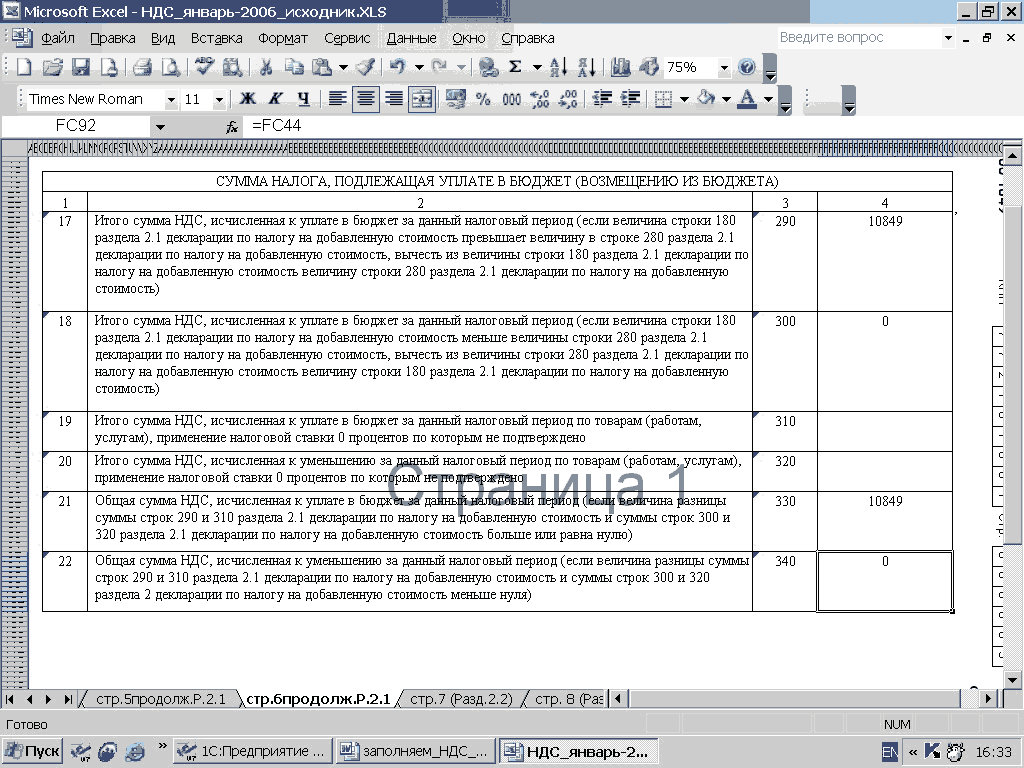Apply Percent Style formatting

(483, 99)
